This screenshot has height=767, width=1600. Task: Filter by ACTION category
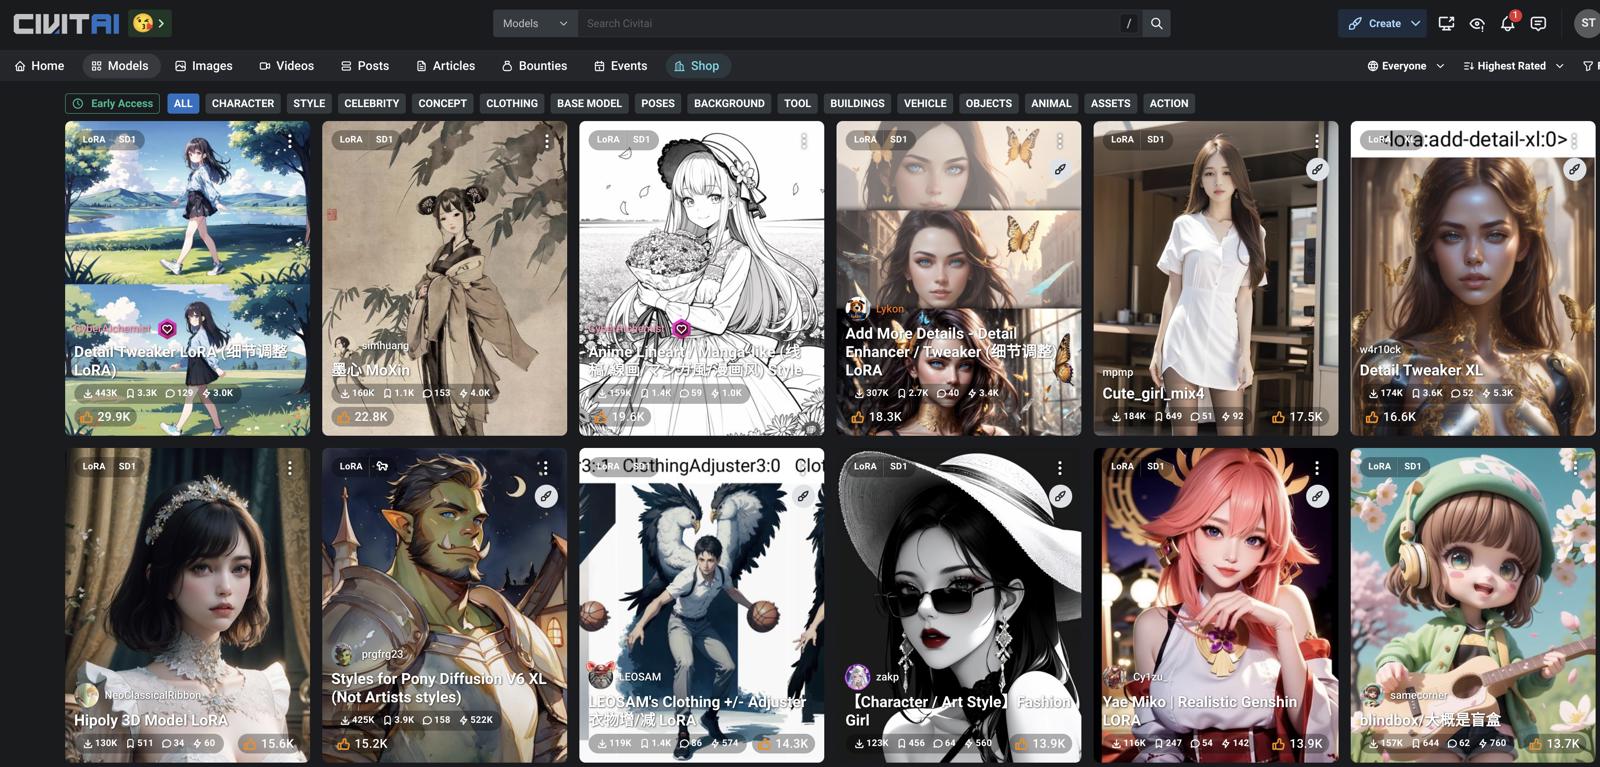click(1169, 103)
